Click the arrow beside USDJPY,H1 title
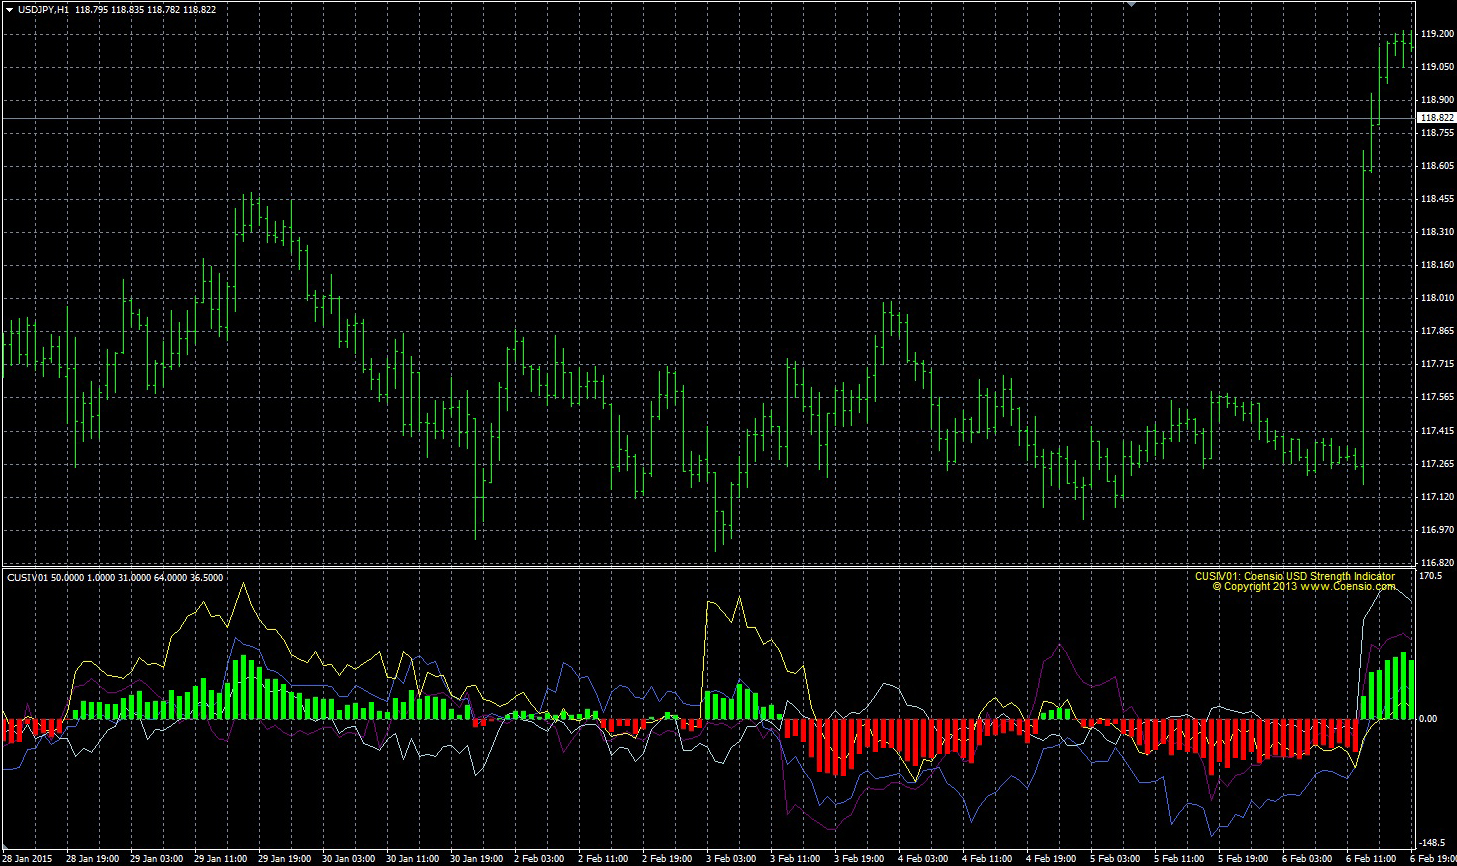Screen dimensions: 1457x866 point(9,9)
